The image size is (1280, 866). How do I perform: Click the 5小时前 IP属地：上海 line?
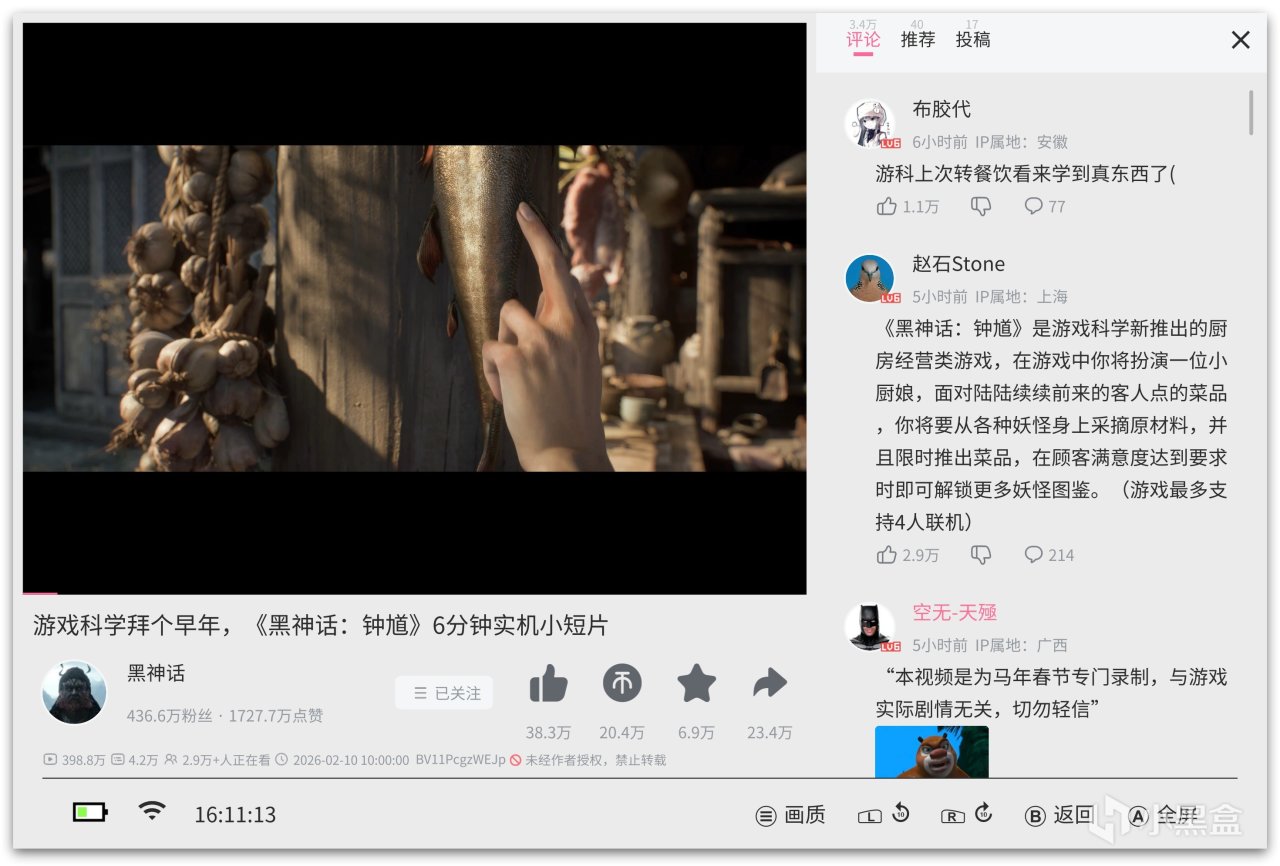click(x=990, y=297)
